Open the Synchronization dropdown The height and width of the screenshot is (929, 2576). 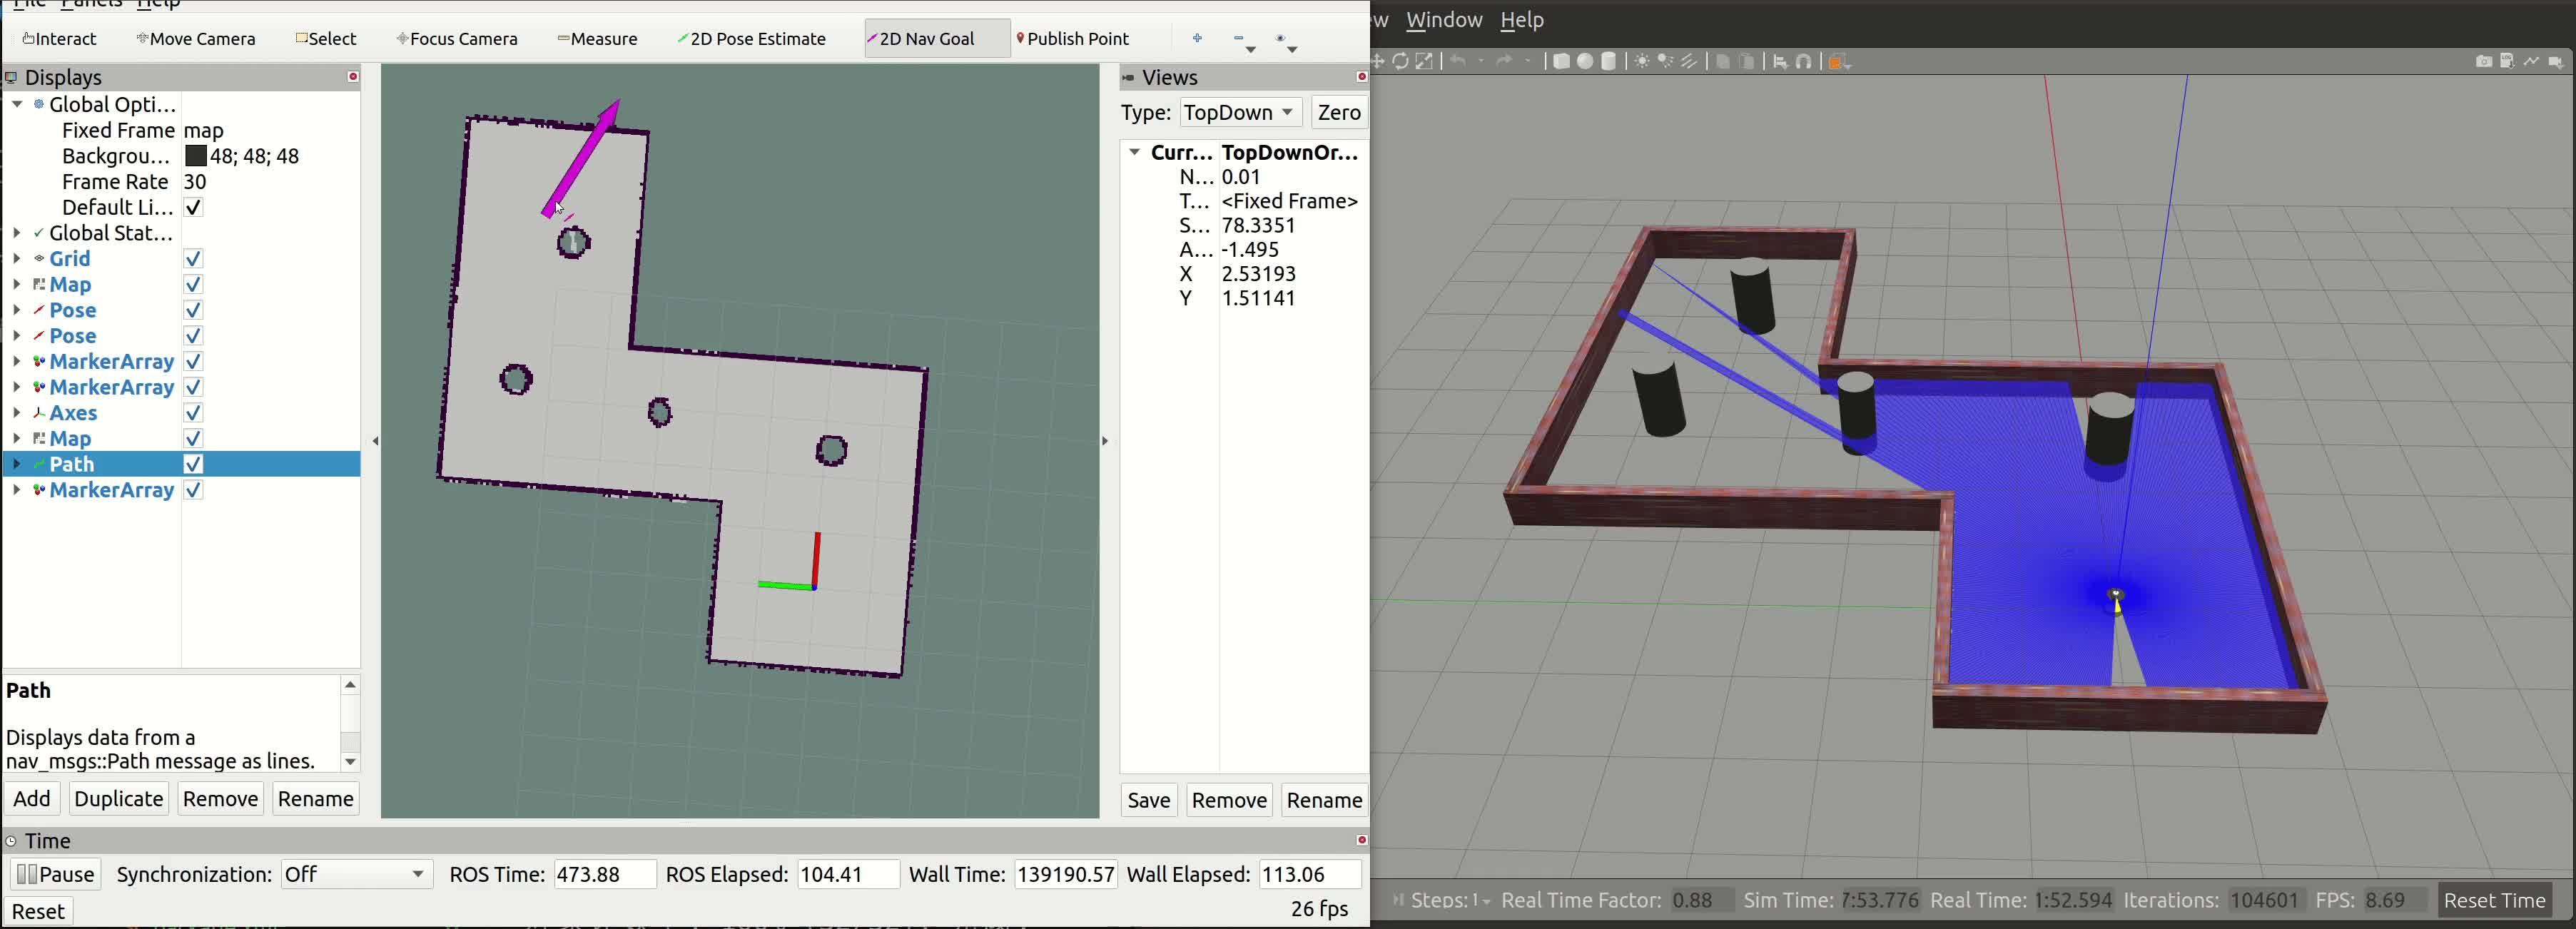pos(356,874)
